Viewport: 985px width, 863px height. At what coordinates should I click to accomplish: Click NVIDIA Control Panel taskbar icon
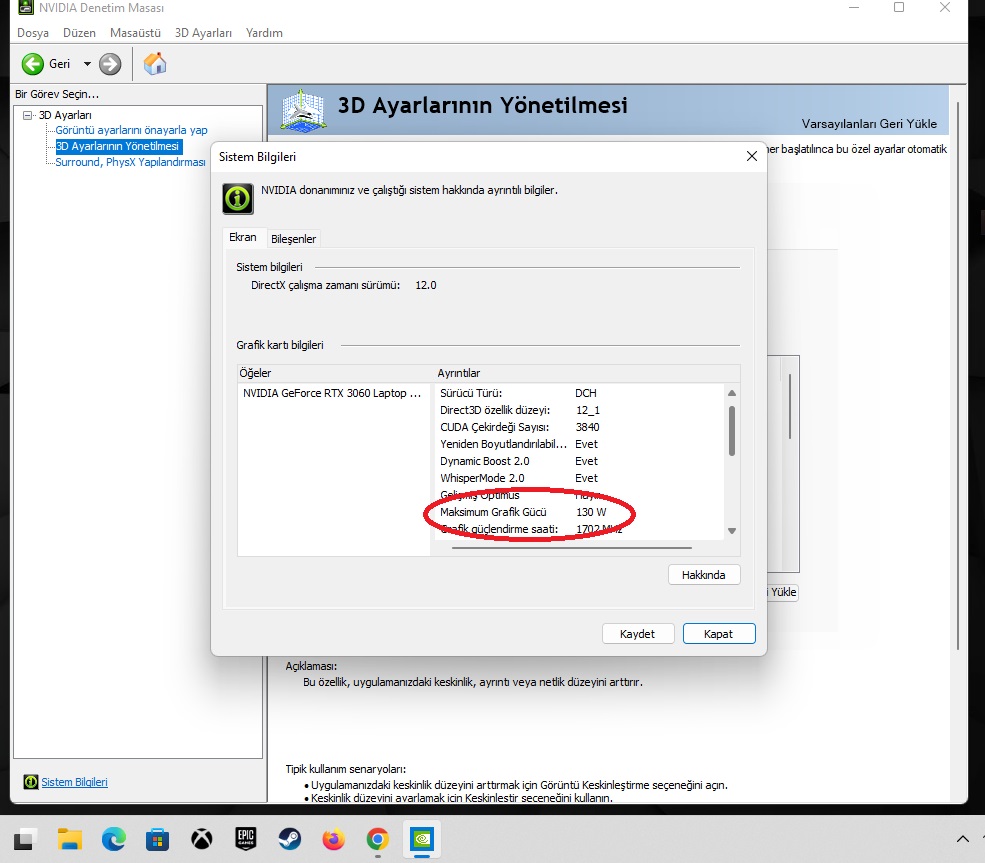click(422, 839)
